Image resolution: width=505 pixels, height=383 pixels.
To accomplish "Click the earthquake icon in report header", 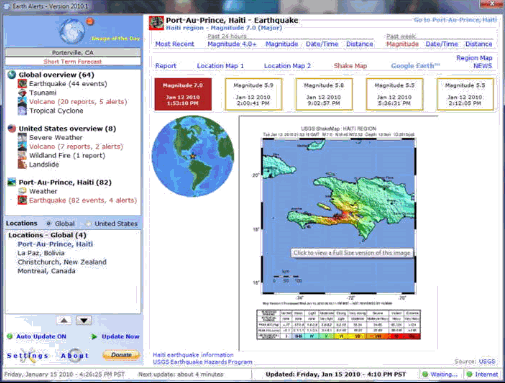I will [x=156, y=23].
